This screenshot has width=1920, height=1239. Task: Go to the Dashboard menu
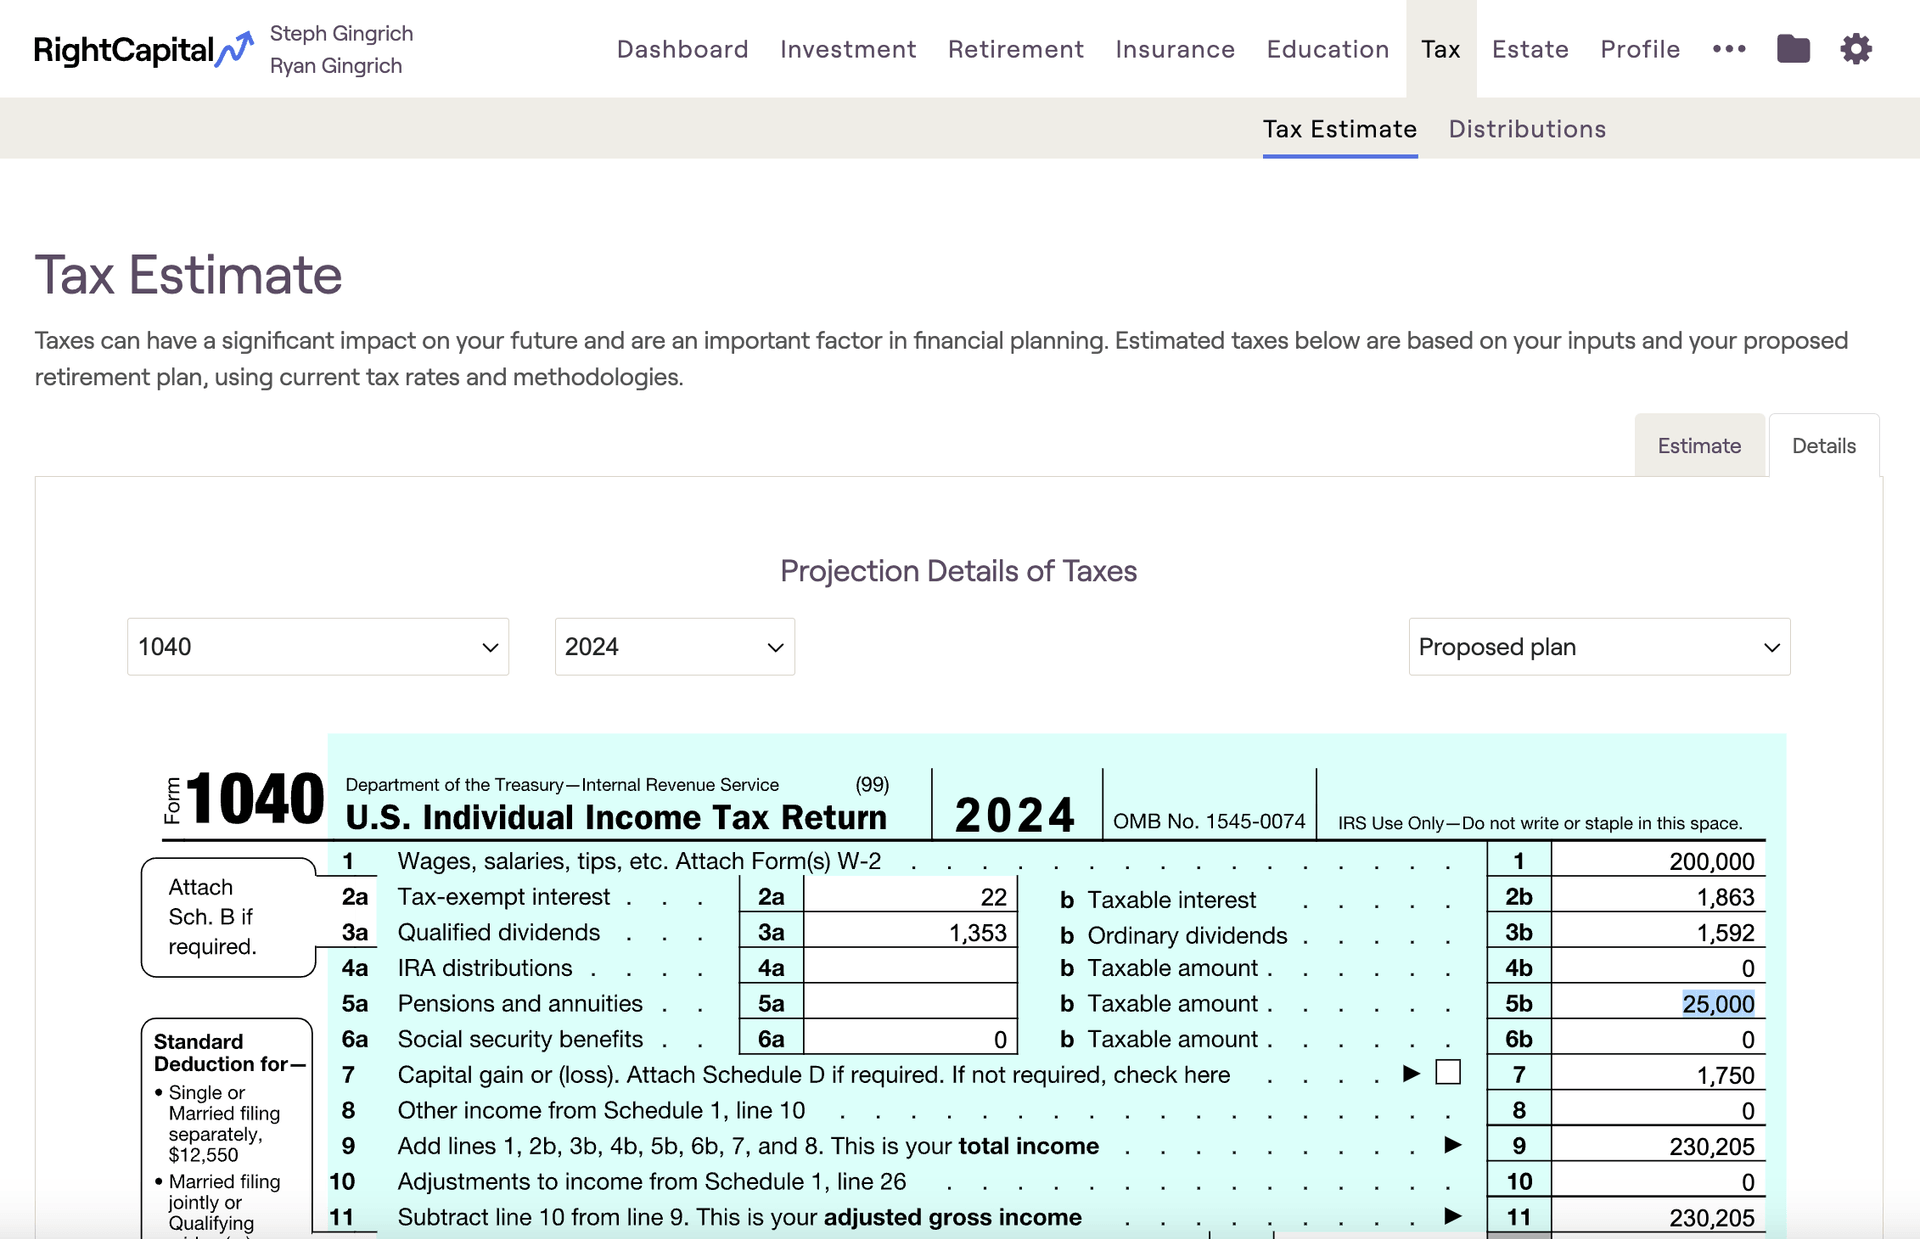683,49
